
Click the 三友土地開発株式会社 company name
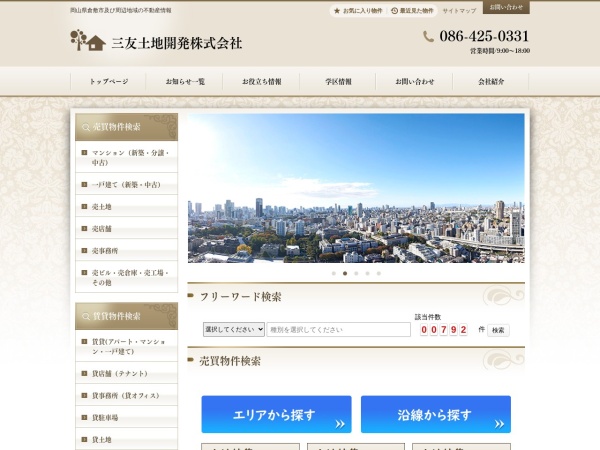pyautogui.click(x=177, y=43)
